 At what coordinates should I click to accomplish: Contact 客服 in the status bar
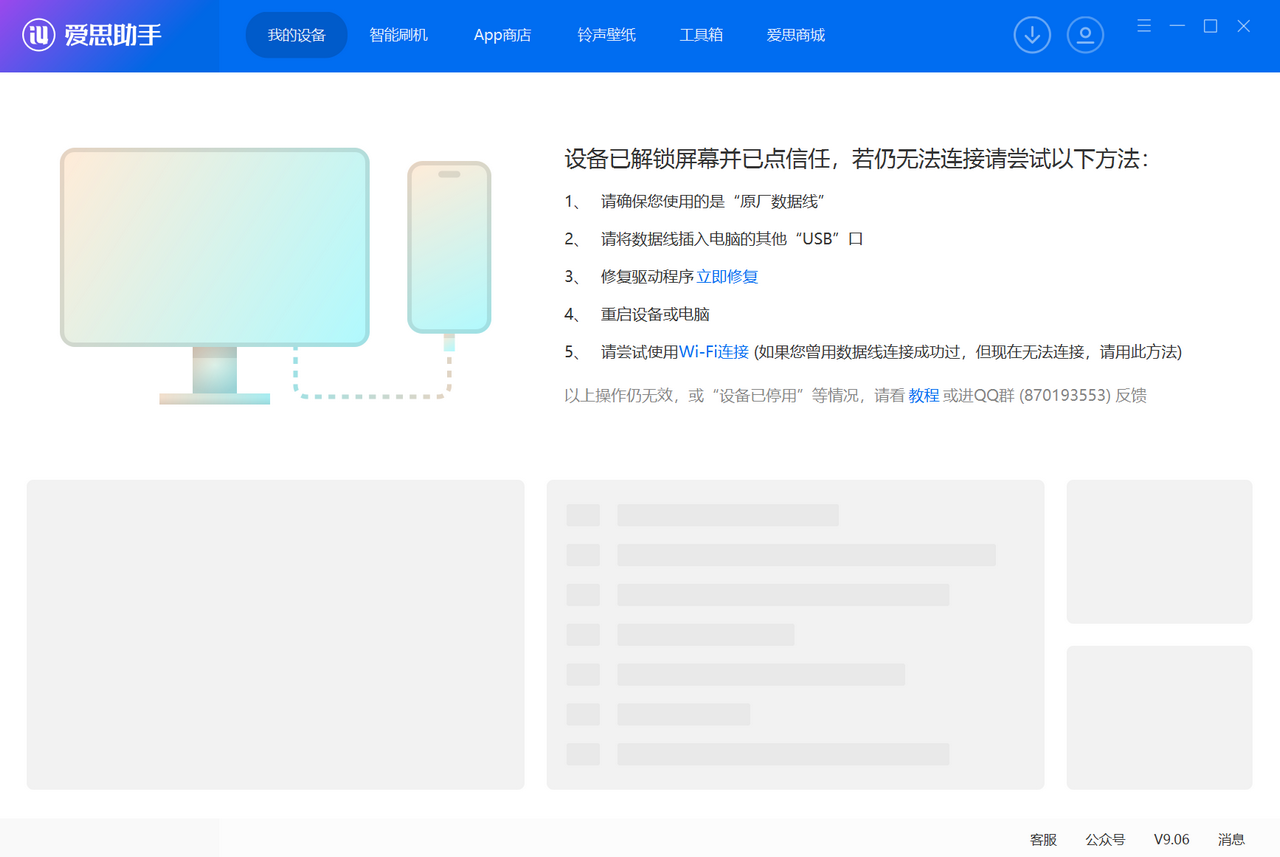(x=1043, y=840)
